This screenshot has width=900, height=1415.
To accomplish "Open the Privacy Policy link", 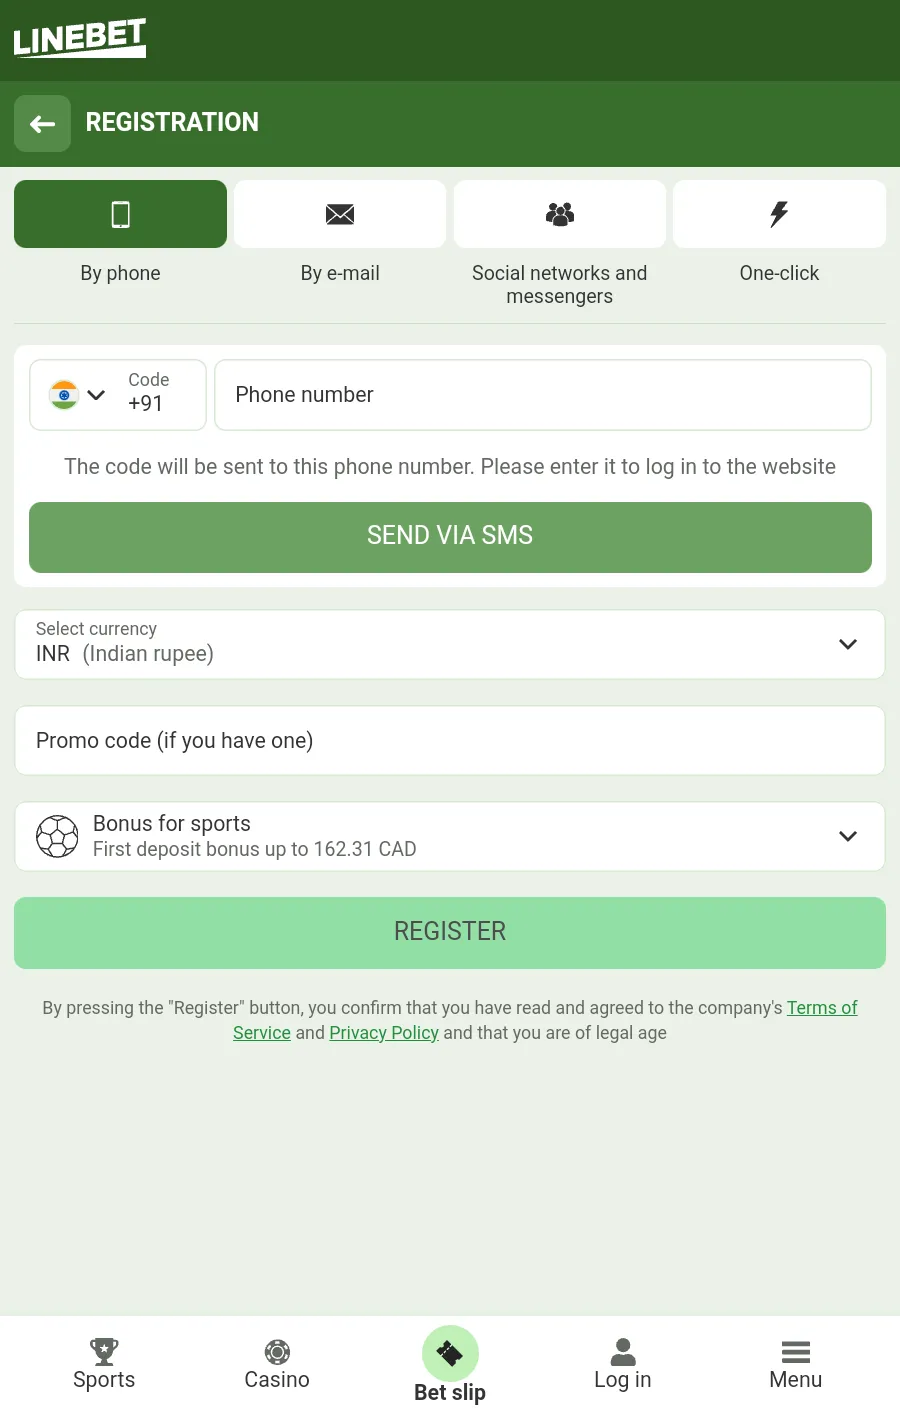I will [384, 1033].
